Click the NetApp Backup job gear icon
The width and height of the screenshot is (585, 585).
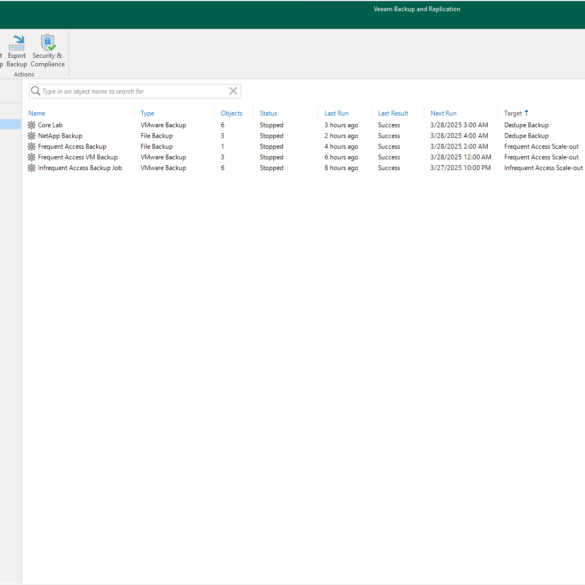(32, 136)
